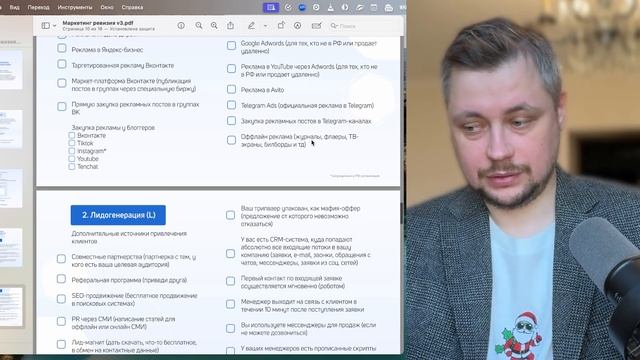Click the printer-shaped menu bar icon

(x=389, y=7)
